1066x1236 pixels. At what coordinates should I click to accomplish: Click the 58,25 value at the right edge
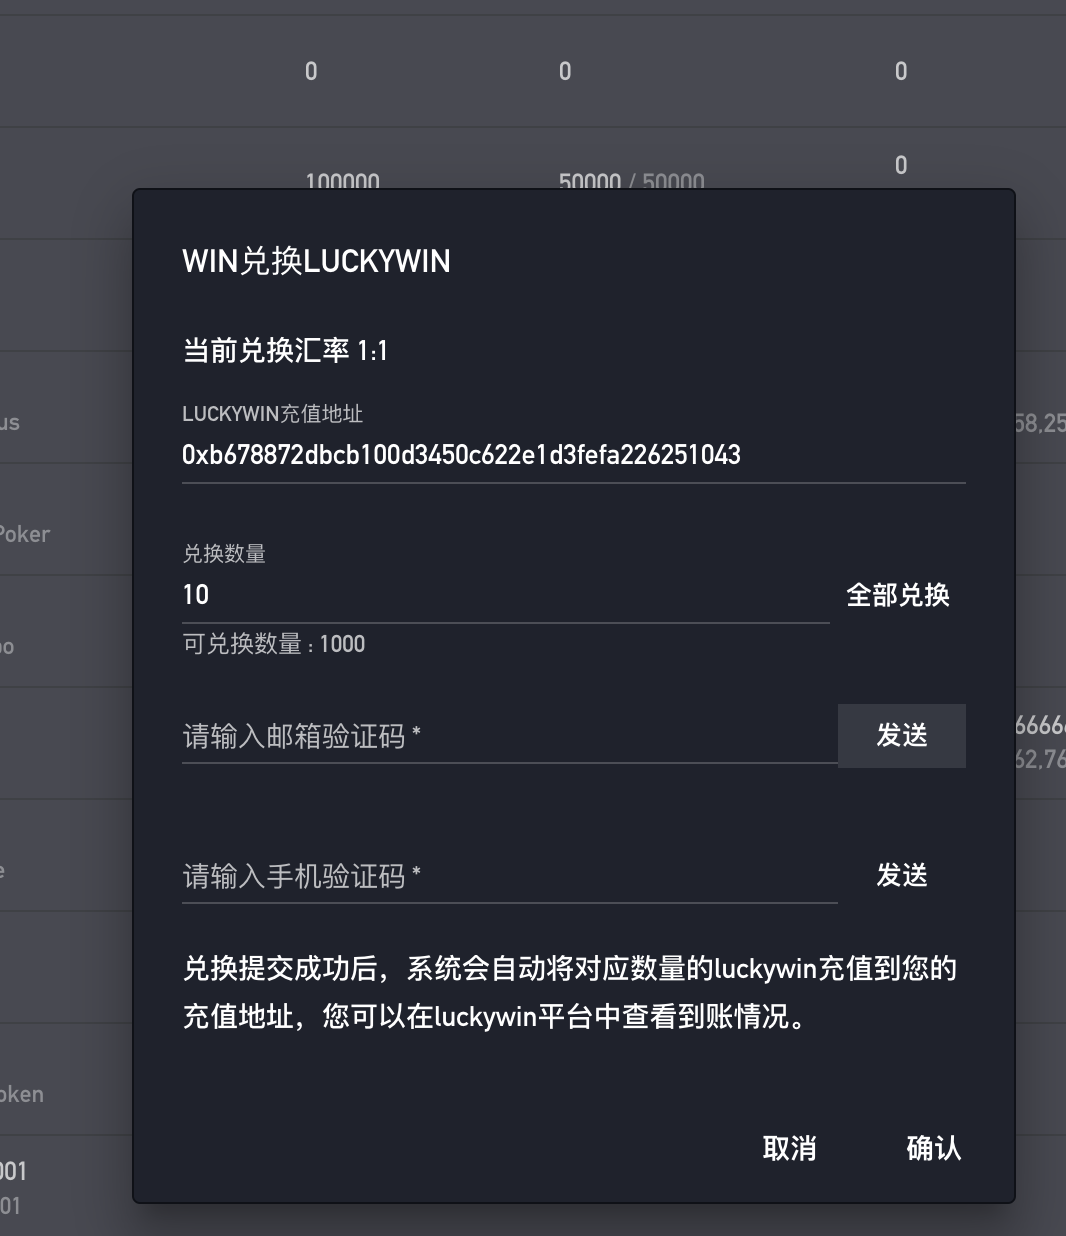pyautogui.click(x=1040, y=423)
